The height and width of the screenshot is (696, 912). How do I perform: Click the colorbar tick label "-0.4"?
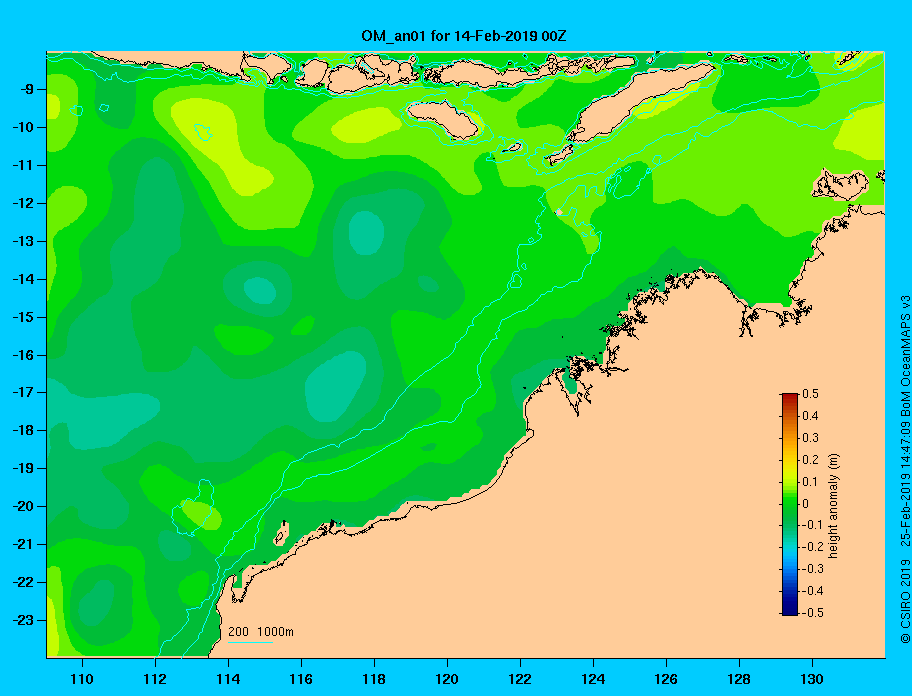click(813, 591)
